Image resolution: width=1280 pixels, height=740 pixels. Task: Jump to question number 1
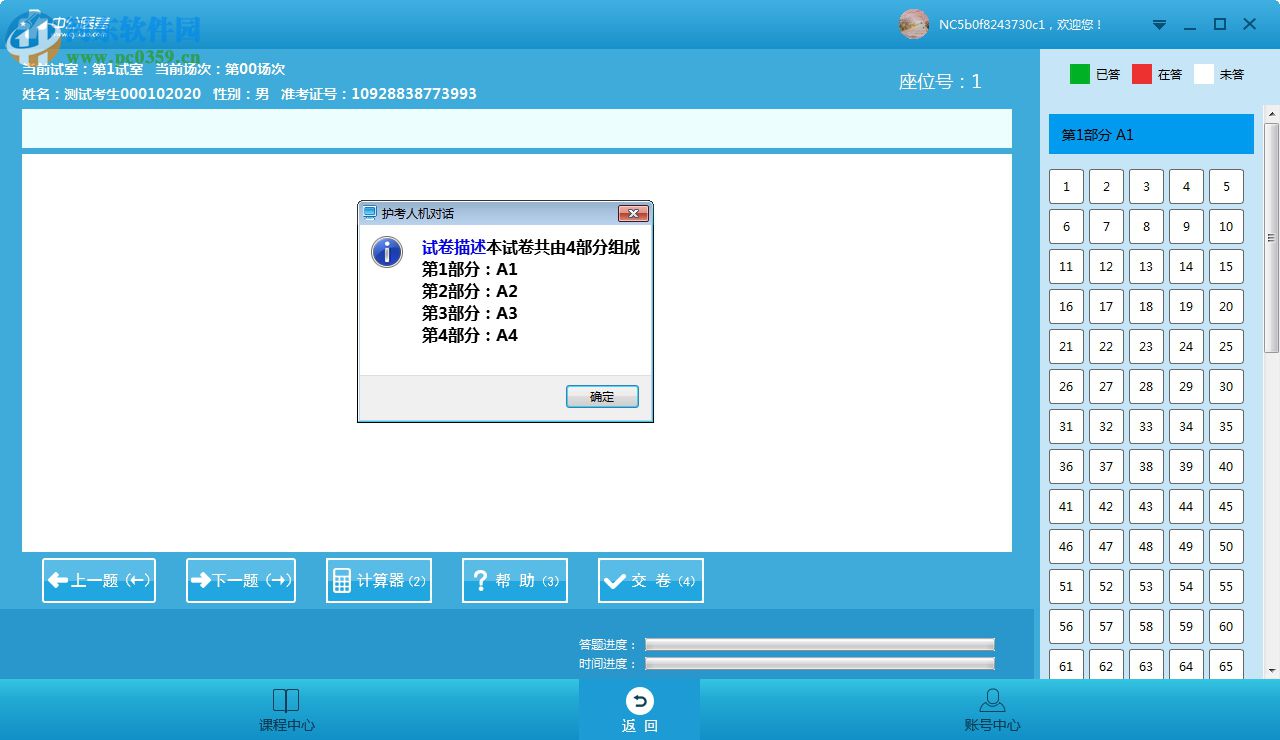click(1066, 187)
